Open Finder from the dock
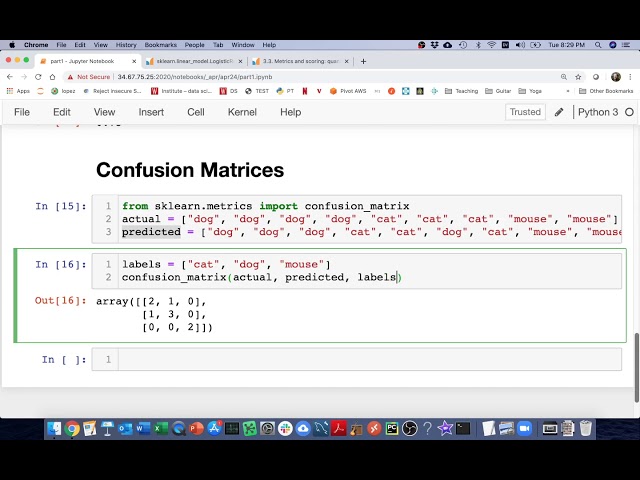Viewport: 640px width, 480px height. click(54, 429)
